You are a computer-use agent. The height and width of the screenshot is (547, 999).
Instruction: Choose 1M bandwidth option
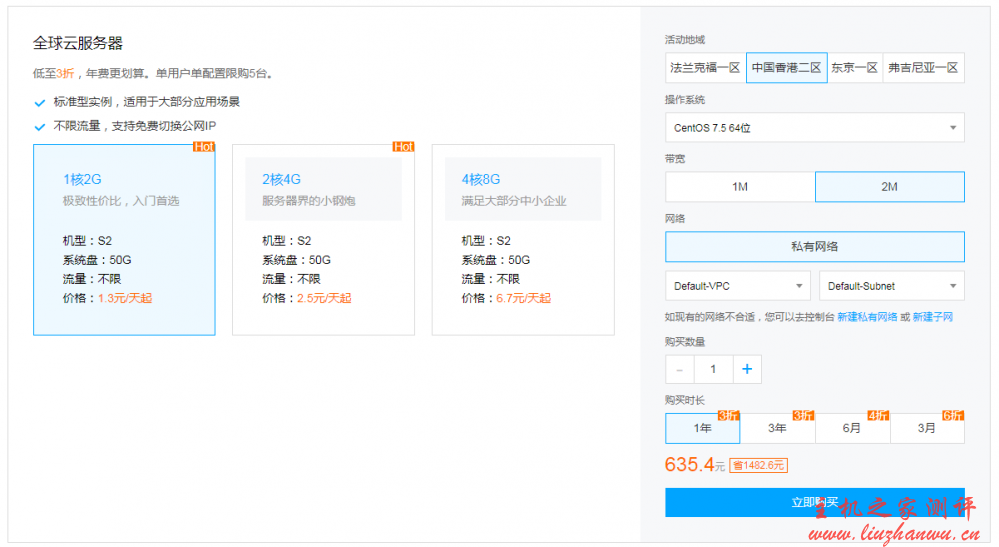click(740, 187)
